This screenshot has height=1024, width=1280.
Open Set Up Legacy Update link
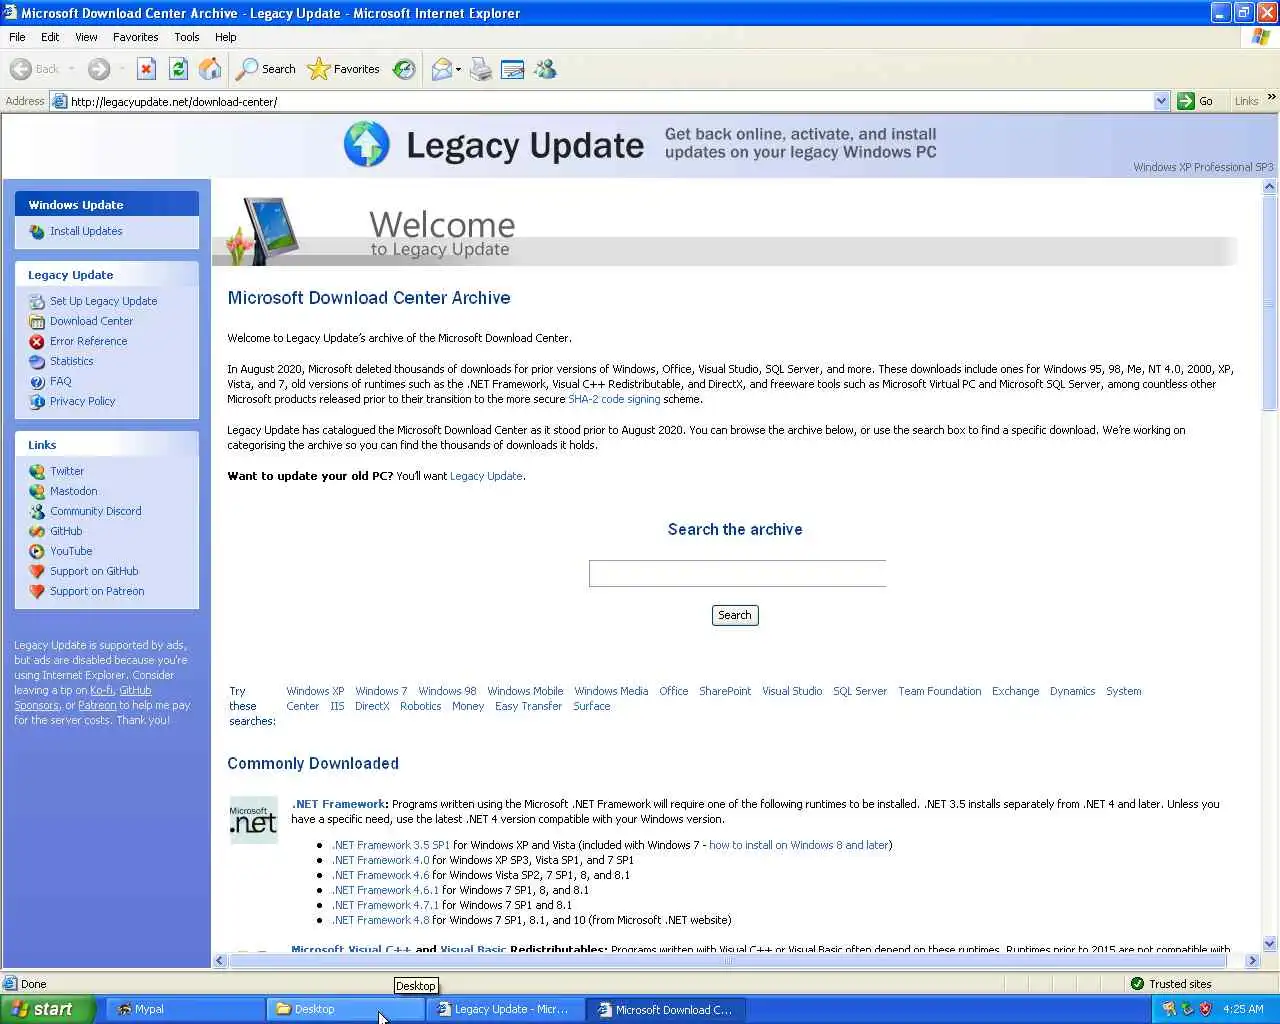(103, 301)
